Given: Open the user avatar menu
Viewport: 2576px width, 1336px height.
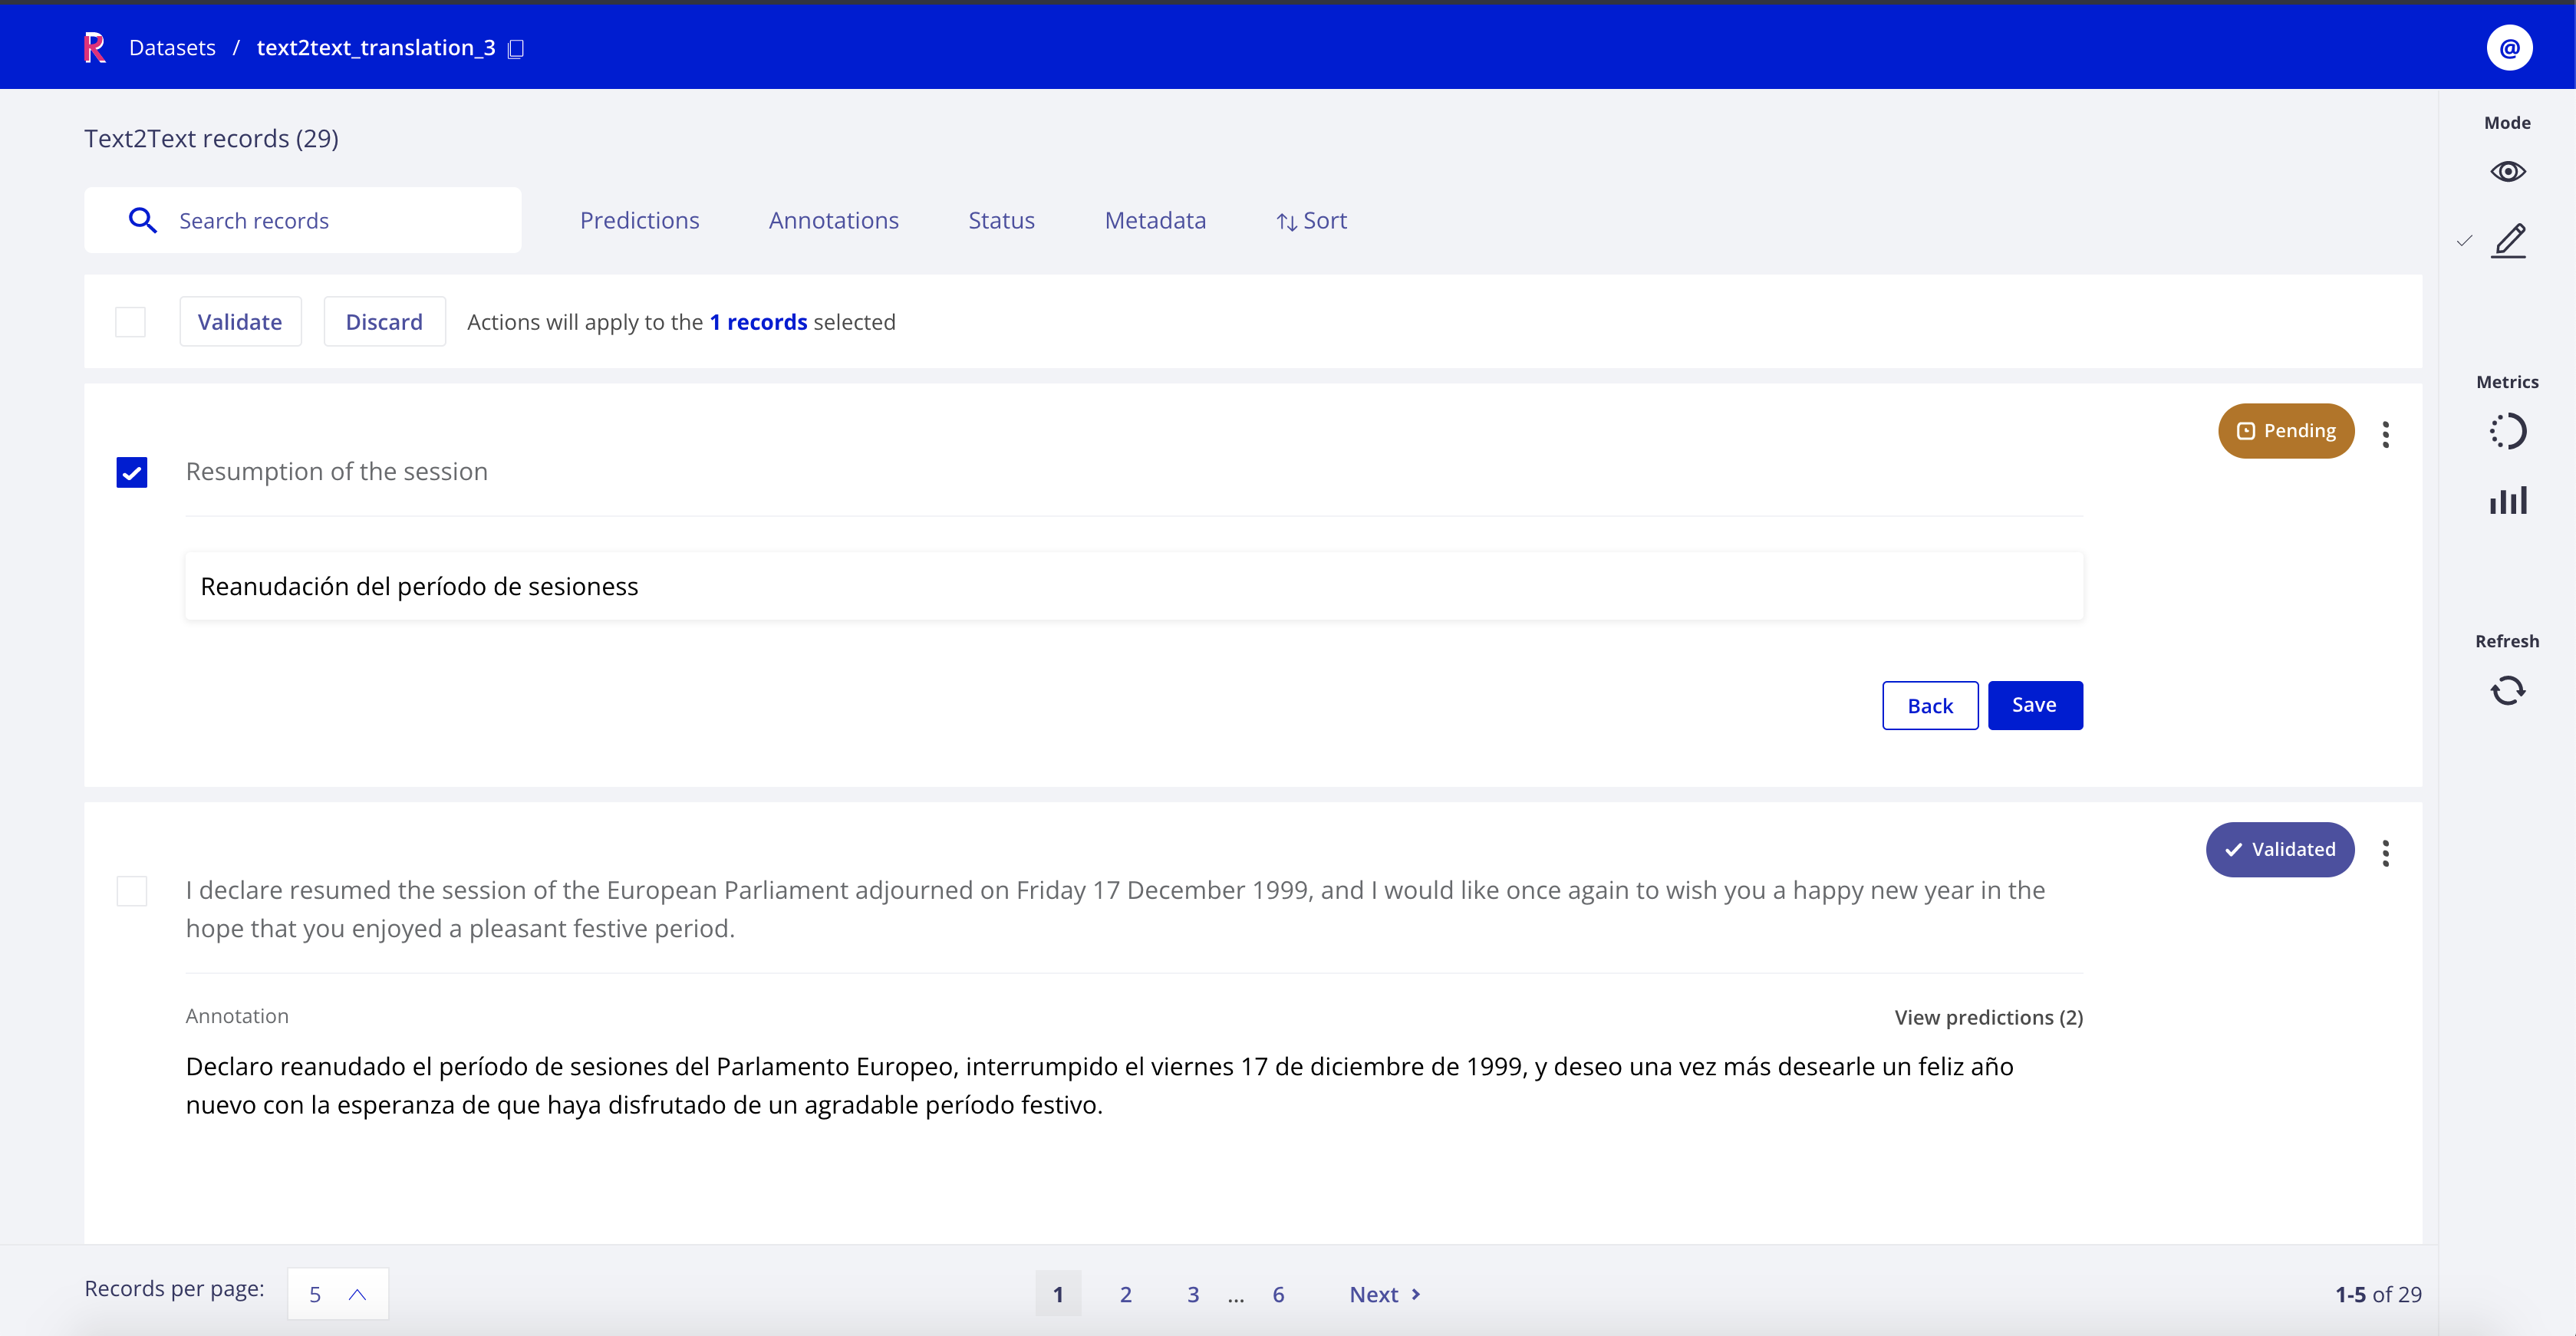Looking at the screenshot, I should pos(2508,47).
